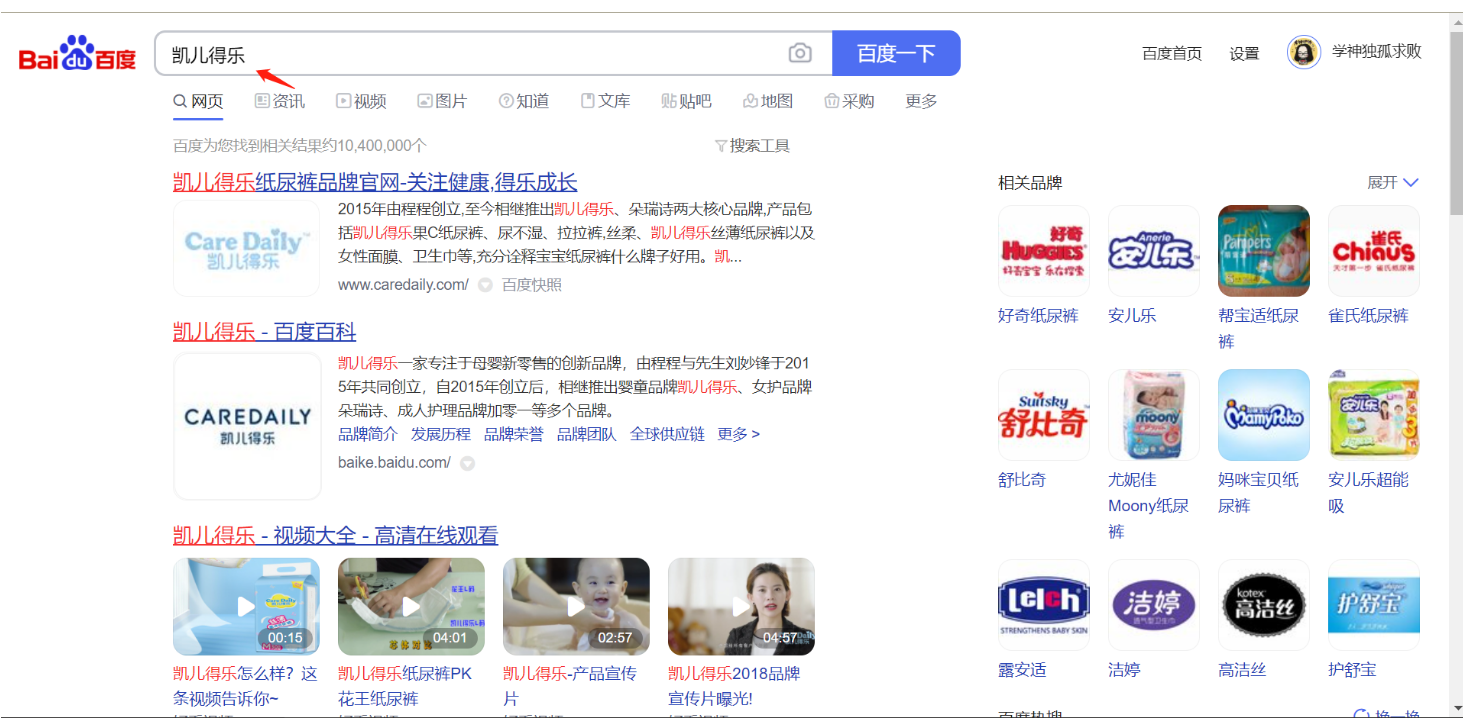Open 凯儿得乐 - 视频大全 result title

pos(335,535)
